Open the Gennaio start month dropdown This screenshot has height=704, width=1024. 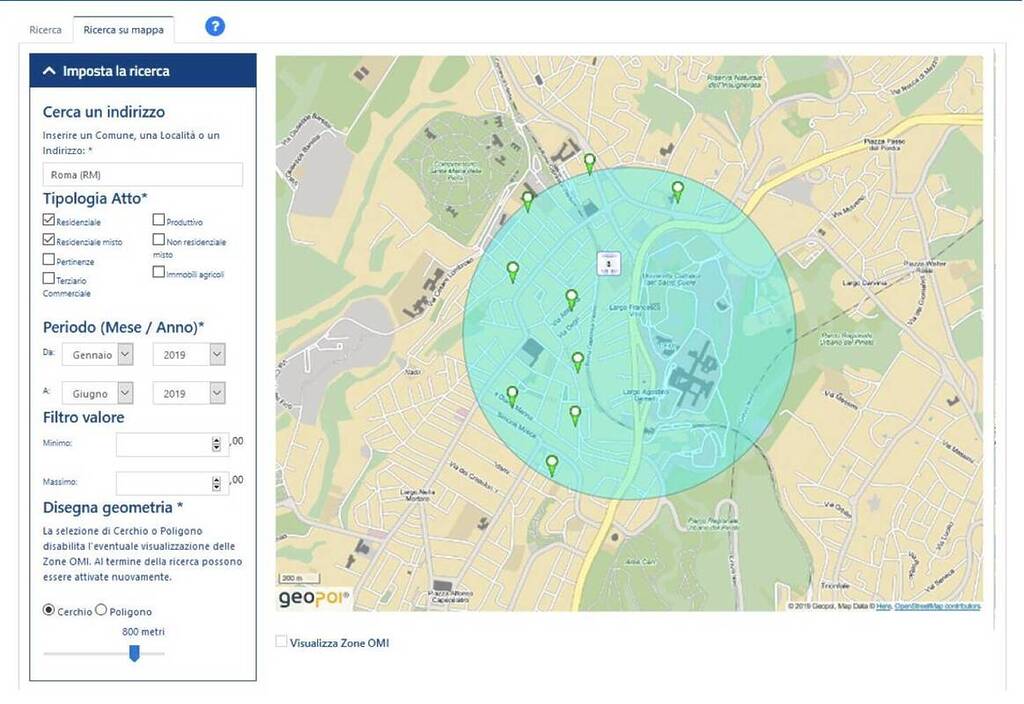[98, 355]
